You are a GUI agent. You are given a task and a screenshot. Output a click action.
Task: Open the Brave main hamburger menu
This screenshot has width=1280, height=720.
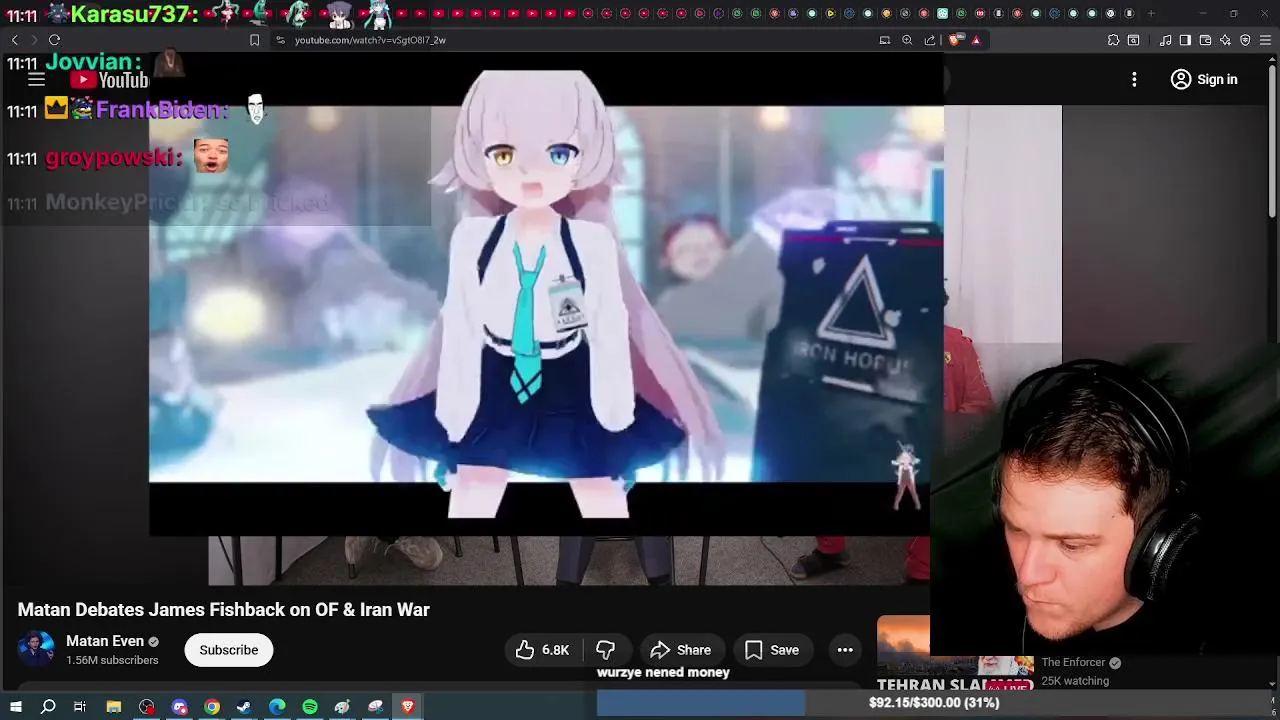(x=1265, y=40)
